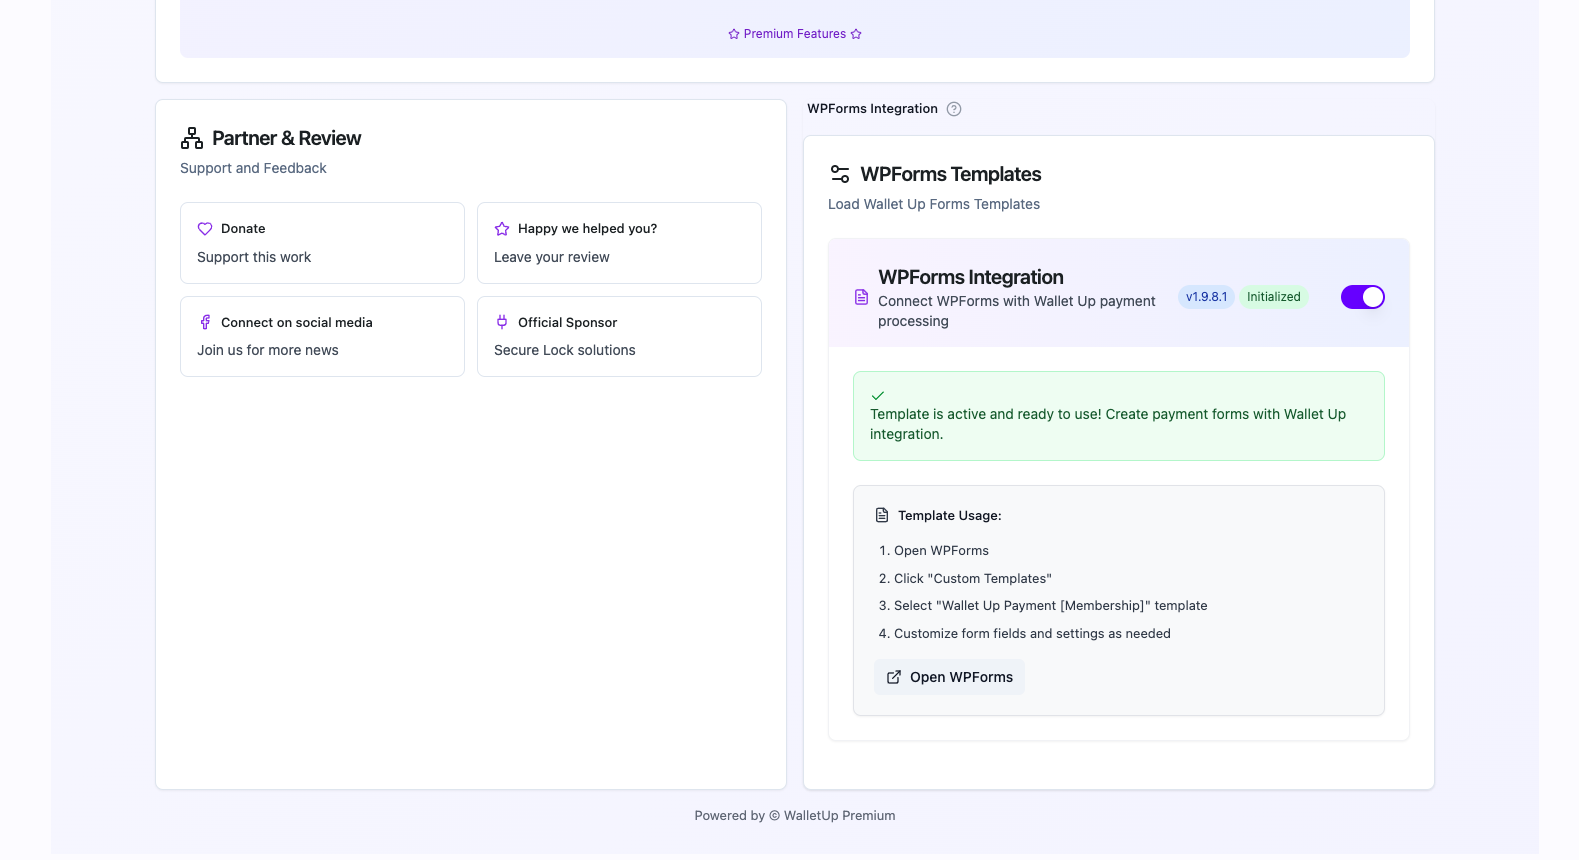Click the Initialized status badge
The width and height of the screenshot is (1579, 860).
pyautogui.click(x=1273, y=297)
